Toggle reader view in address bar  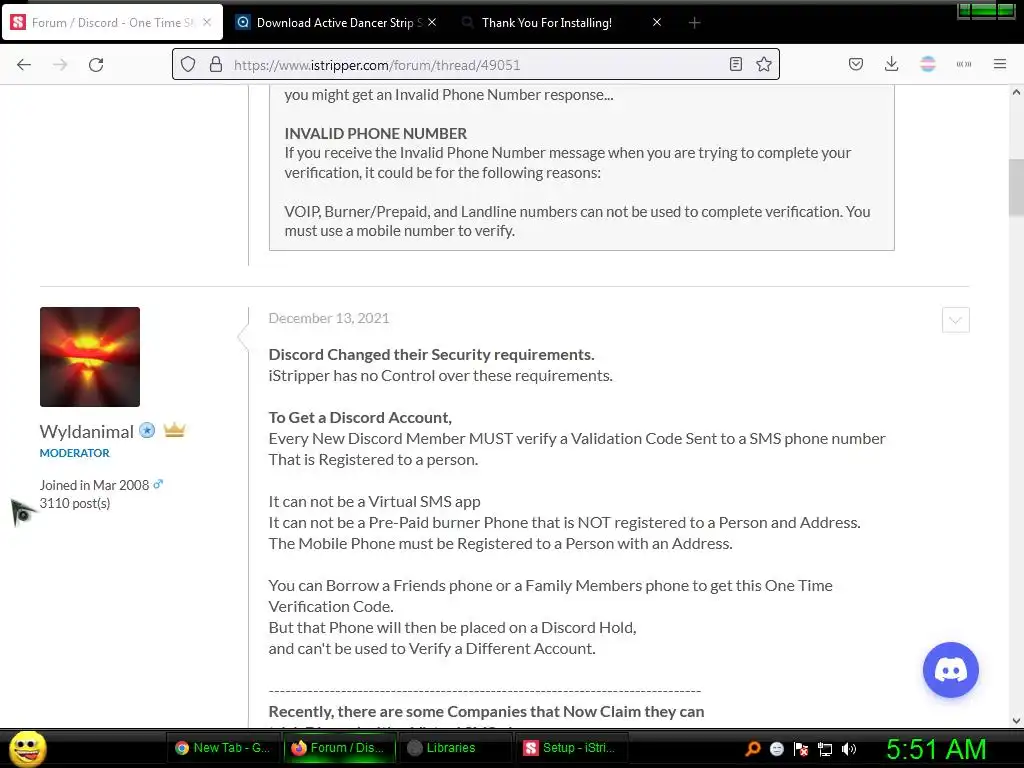[736, 64]
